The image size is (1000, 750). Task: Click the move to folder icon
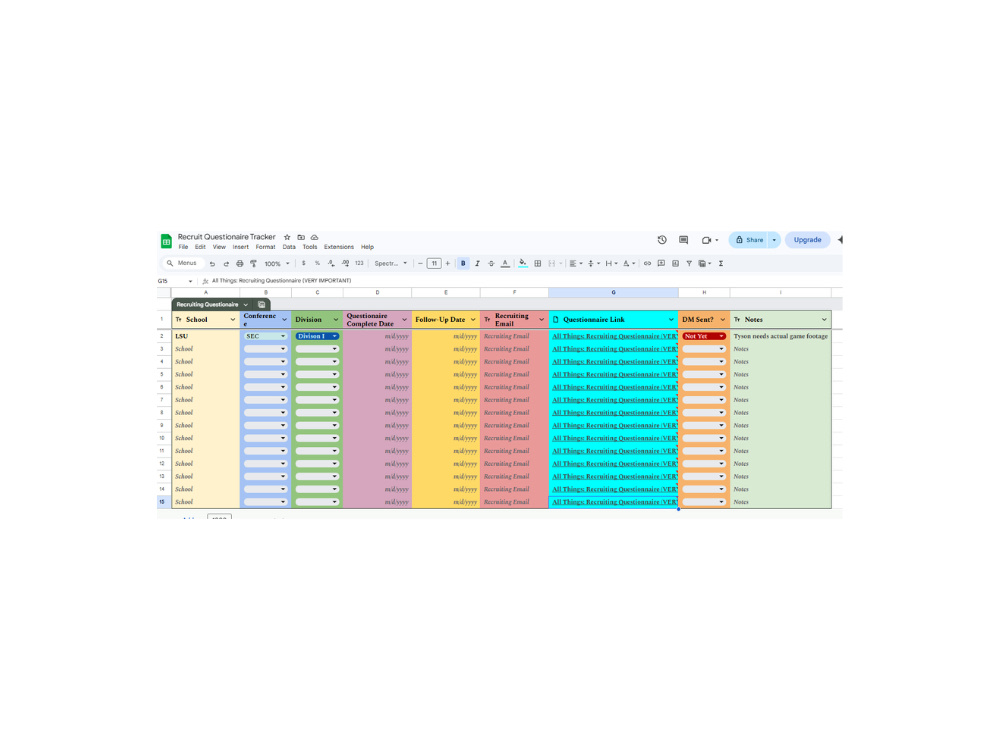pos(301,237)
